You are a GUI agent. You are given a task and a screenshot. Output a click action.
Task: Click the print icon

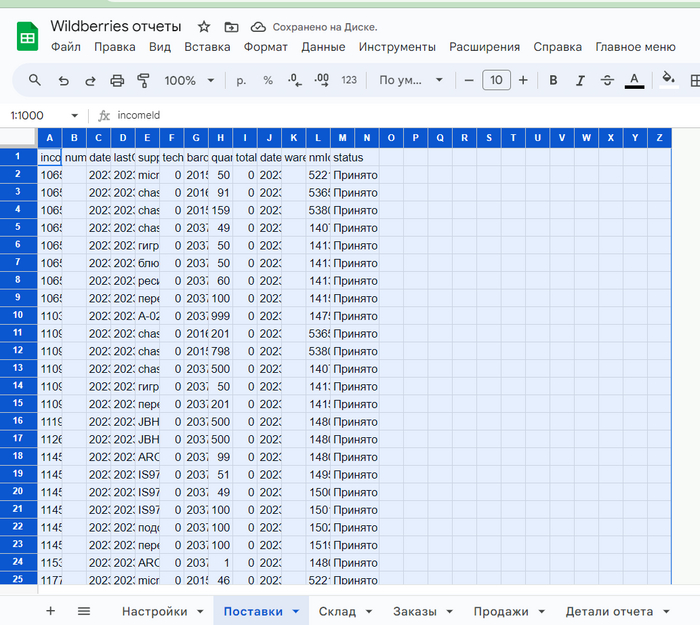click(x=117, y=81)
